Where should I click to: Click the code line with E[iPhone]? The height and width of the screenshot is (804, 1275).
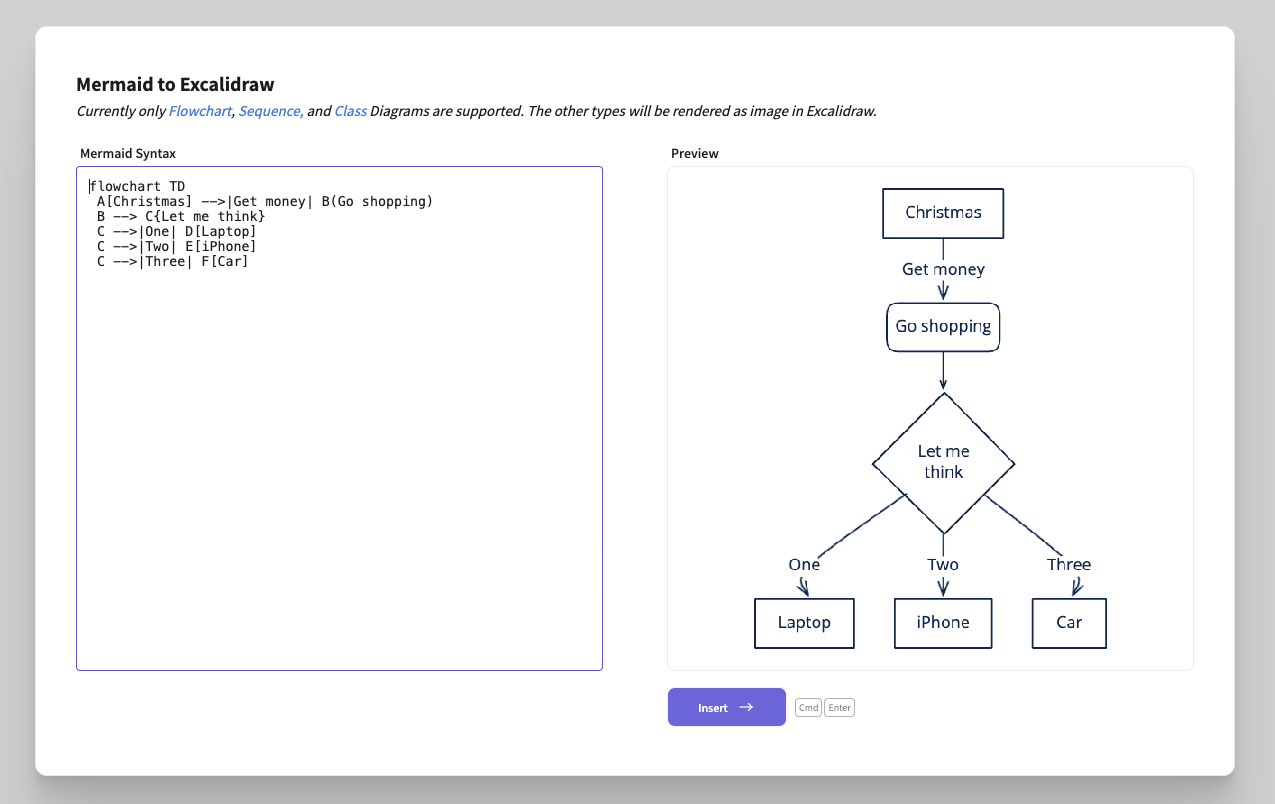click(177, 246)
